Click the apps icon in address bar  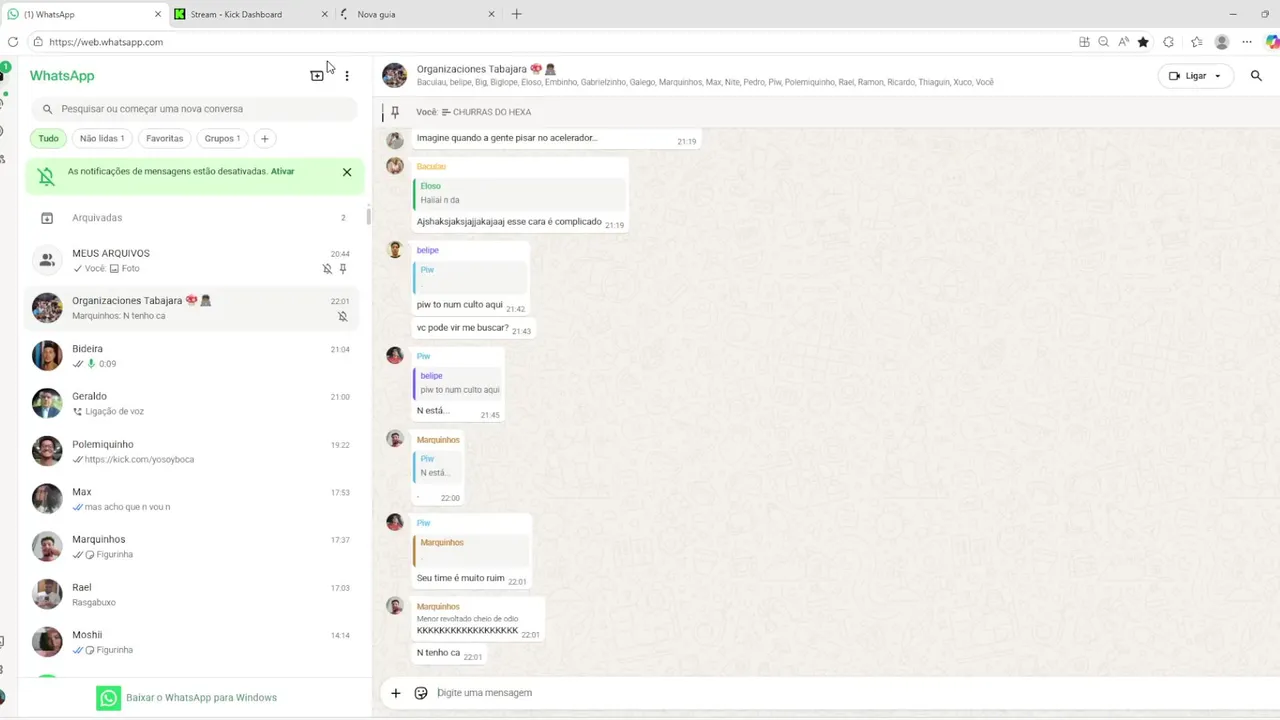point(1084,42)
